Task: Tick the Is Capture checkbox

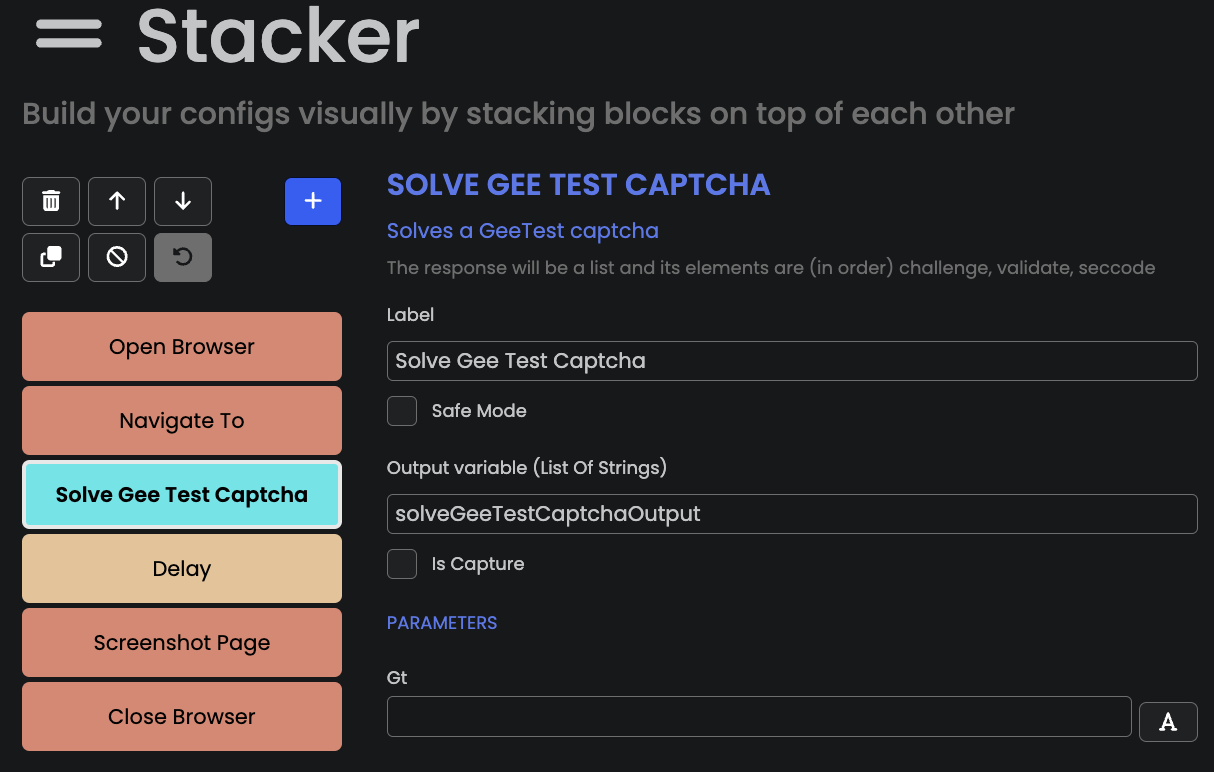Action: coord(402,564)
